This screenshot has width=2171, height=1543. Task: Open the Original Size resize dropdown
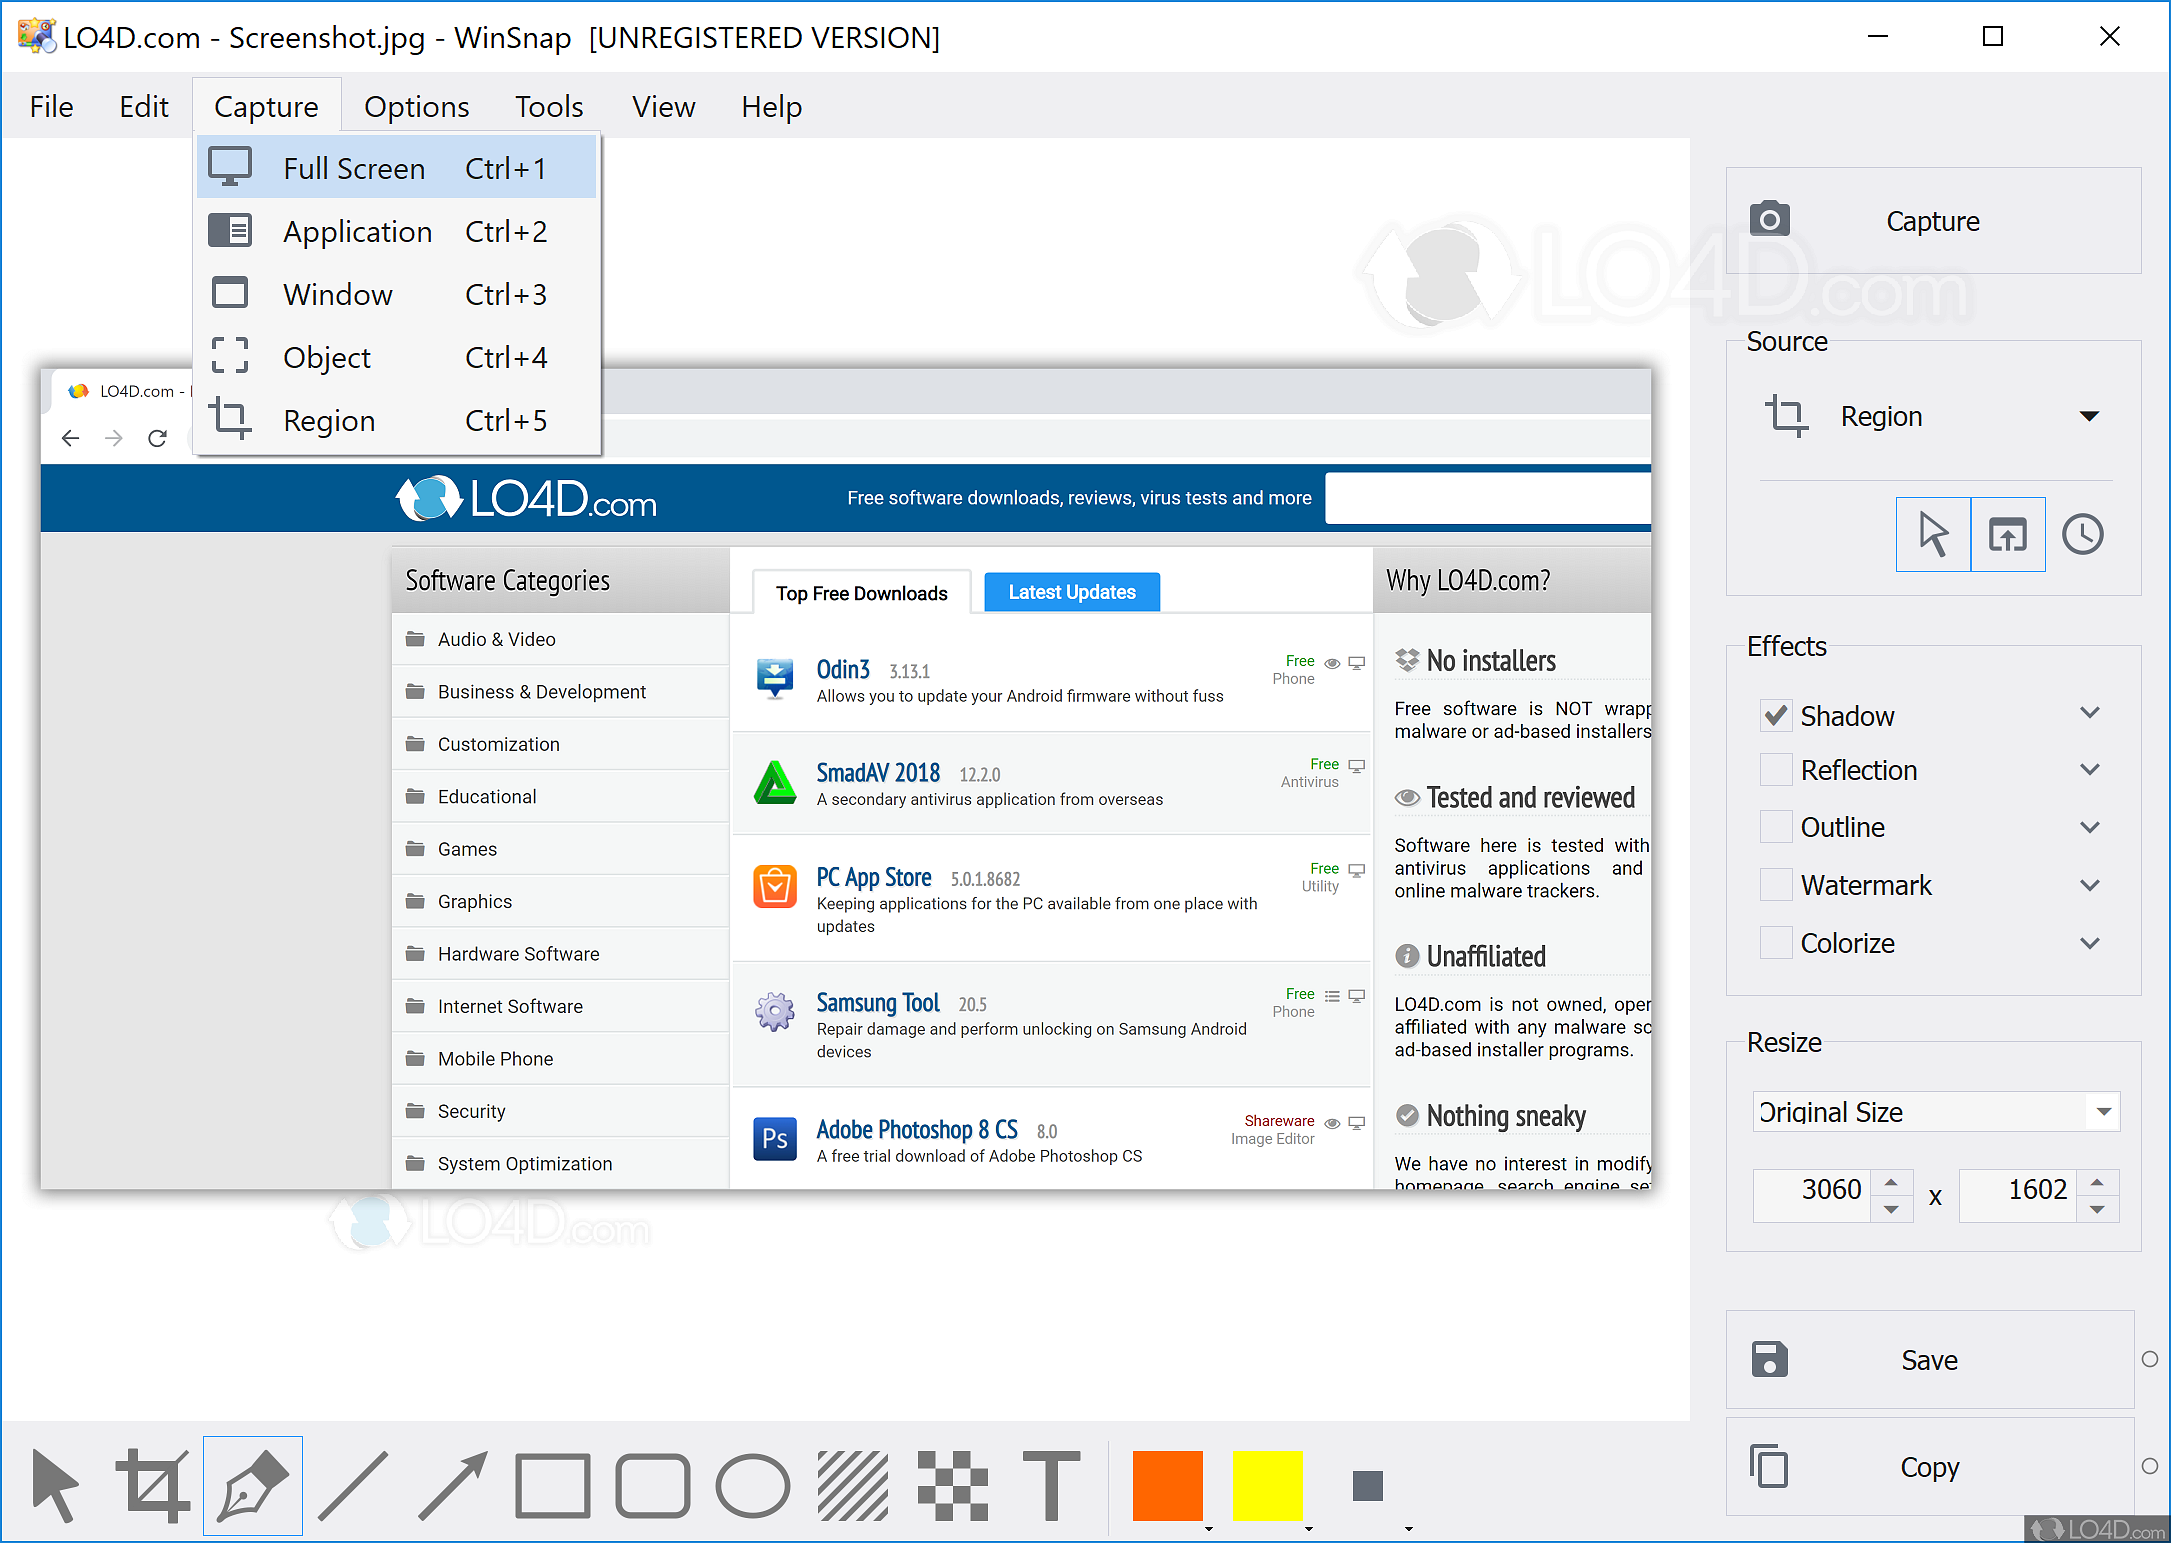(x=2103, y=1112)
